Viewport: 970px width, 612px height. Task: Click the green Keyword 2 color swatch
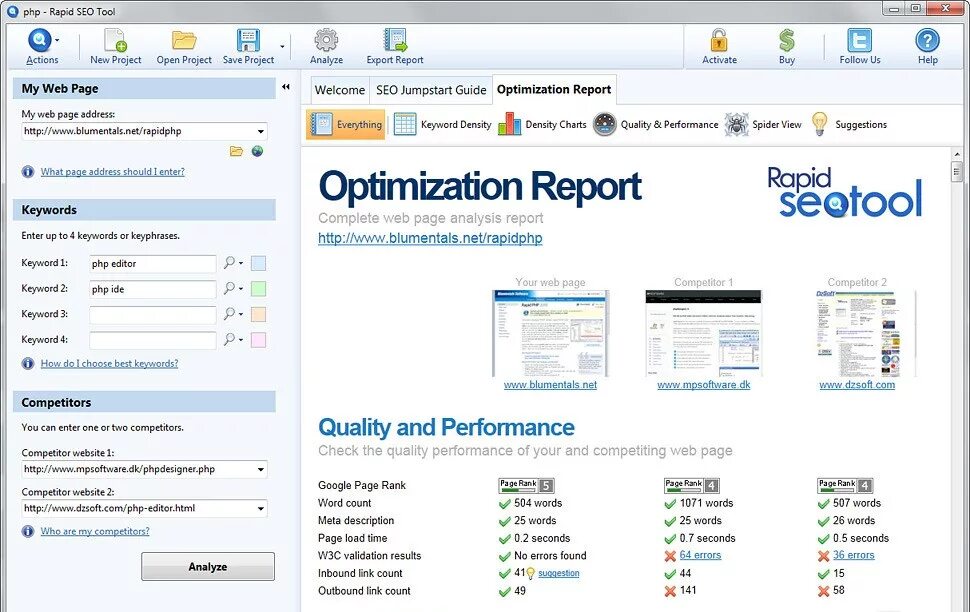pyautogui.click(x=259, y=289)
